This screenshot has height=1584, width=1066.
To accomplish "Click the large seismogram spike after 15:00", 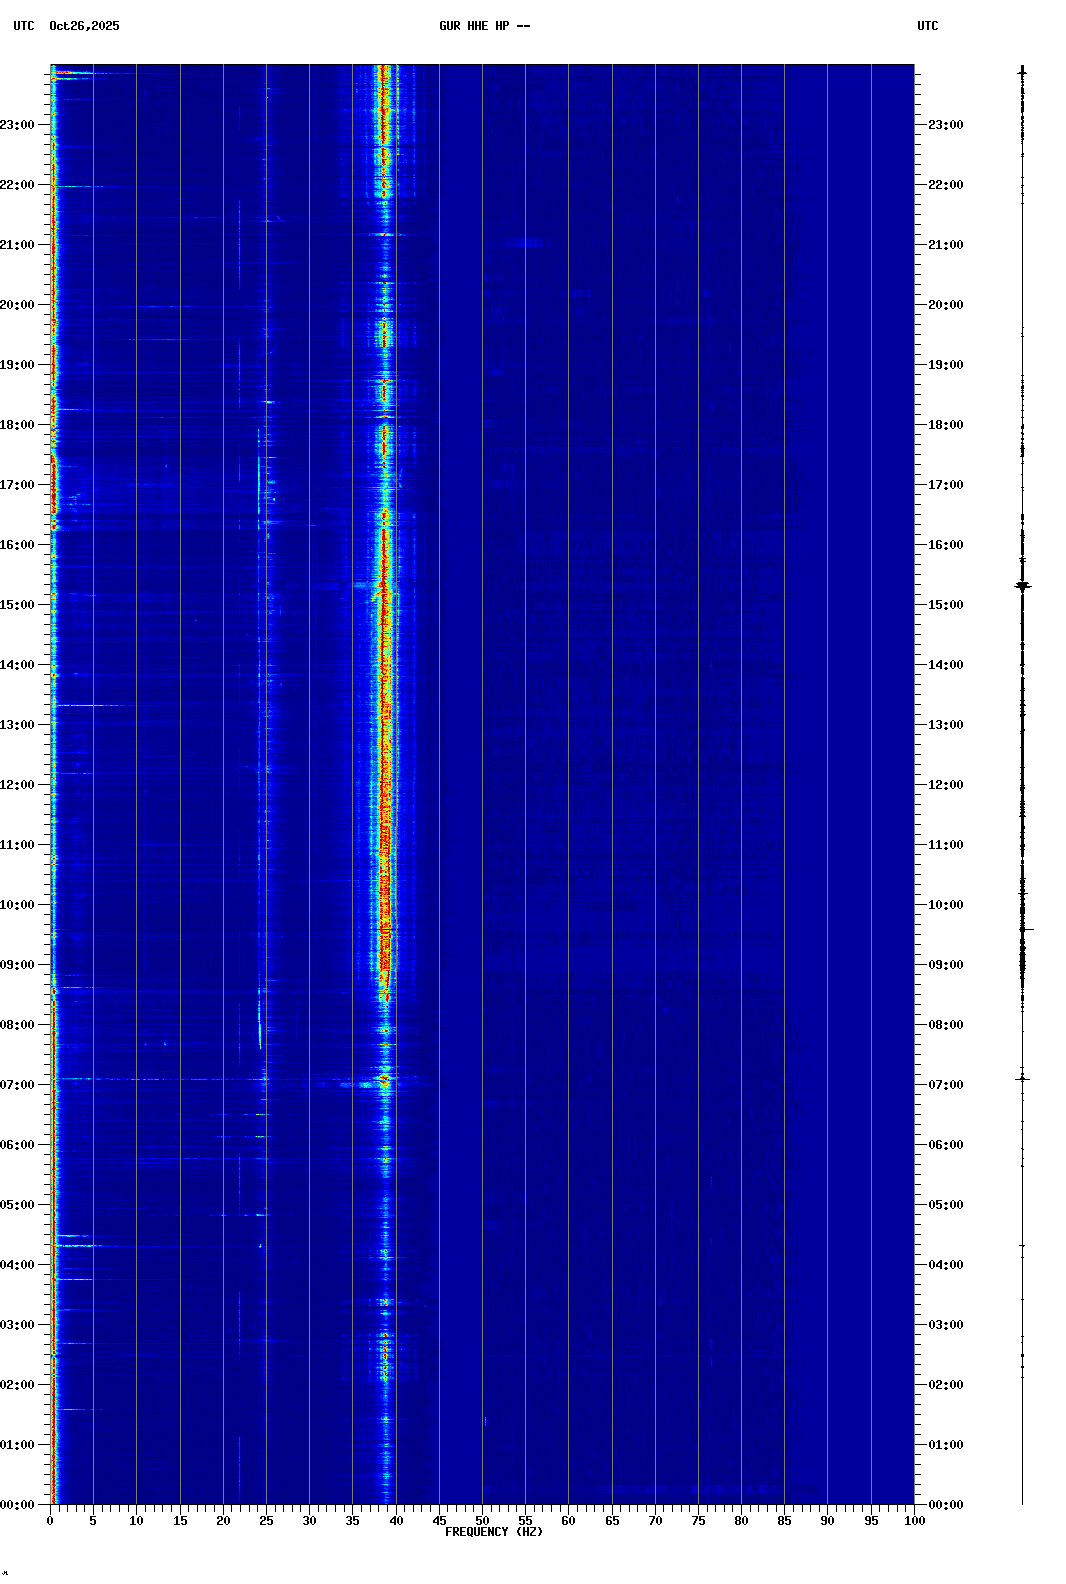I will pyautogui.click(x=1022, y=587).
